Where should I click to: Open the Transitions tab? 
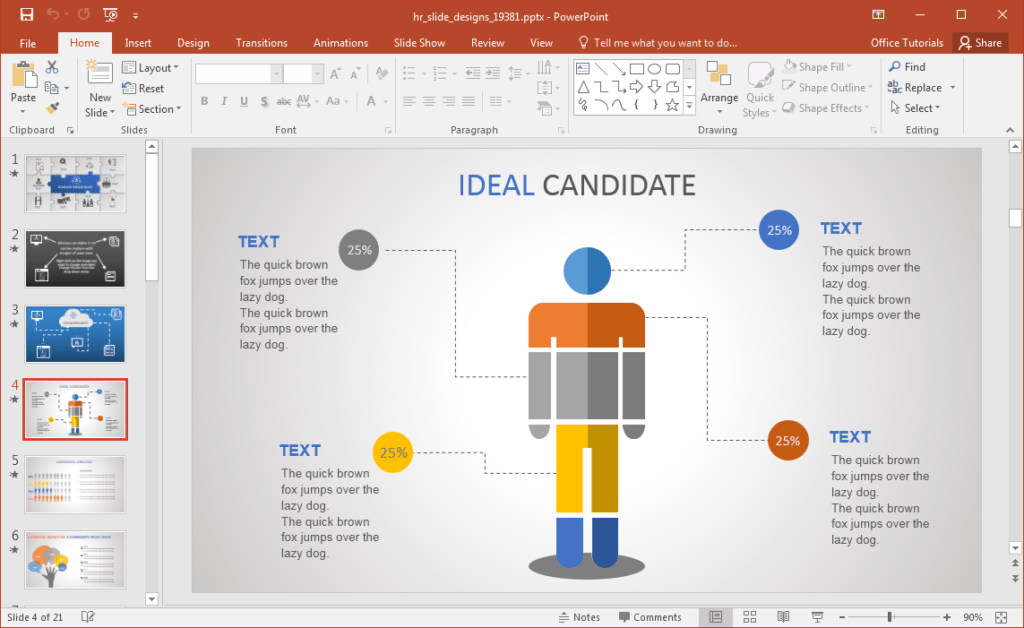coord(261,42)
